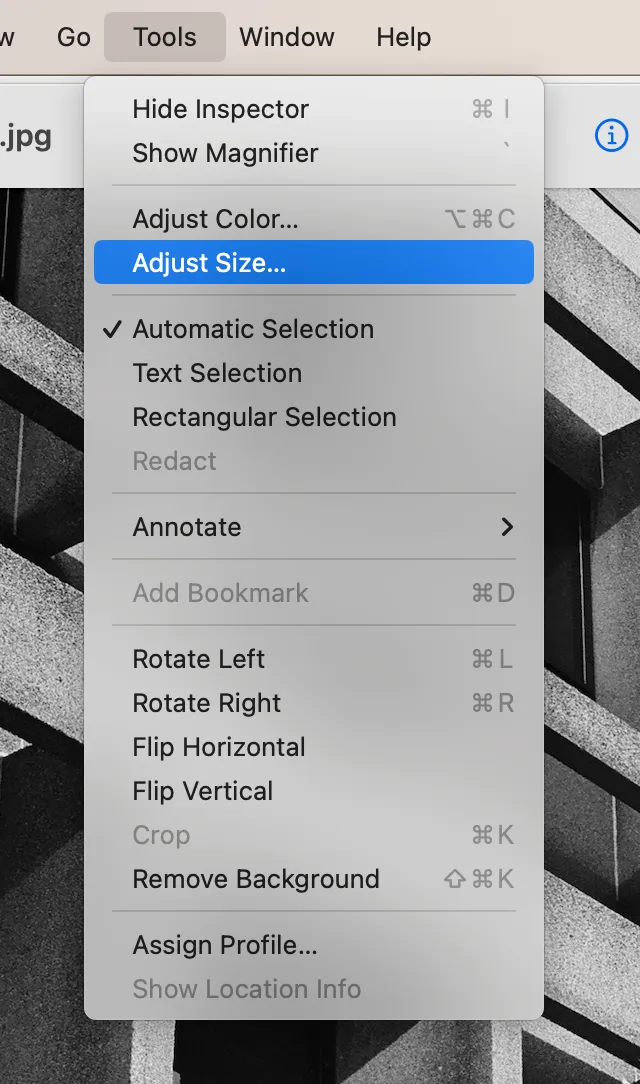Select Automatic Selection checkmark option
The width and height of the screenshot is (640, 1084).
pyautogui.click(x=253, y=329)
